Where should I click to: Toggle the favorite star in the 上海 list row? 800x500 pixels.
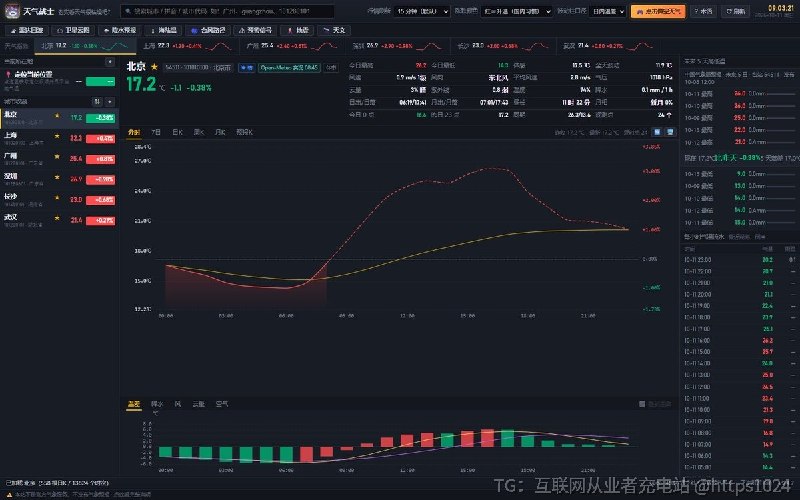point(57,137)
